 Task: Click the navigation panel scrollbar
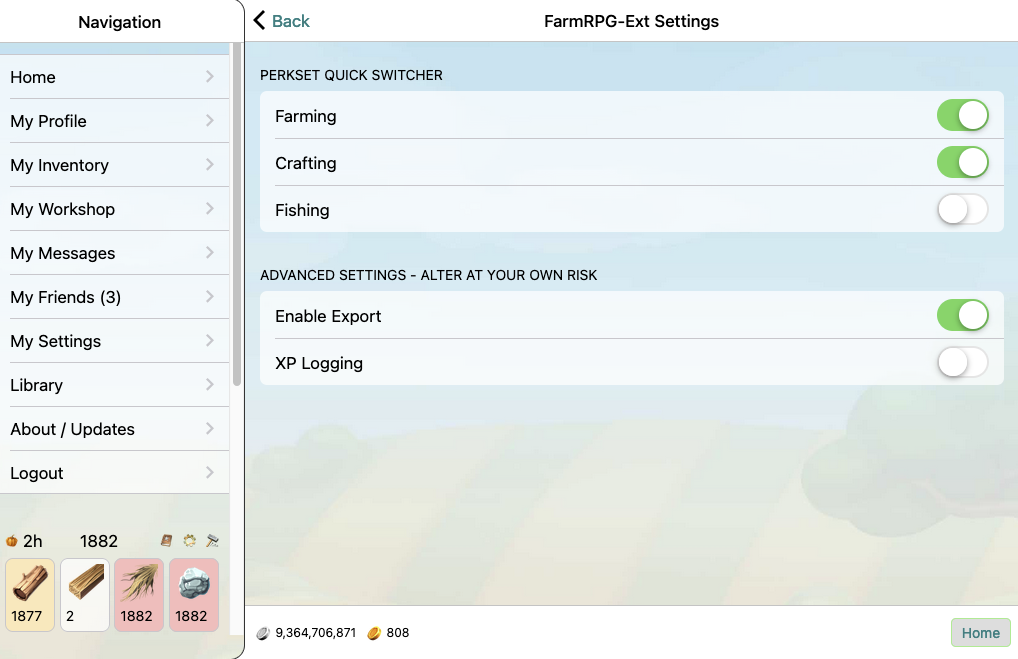(x=237, y=214)
